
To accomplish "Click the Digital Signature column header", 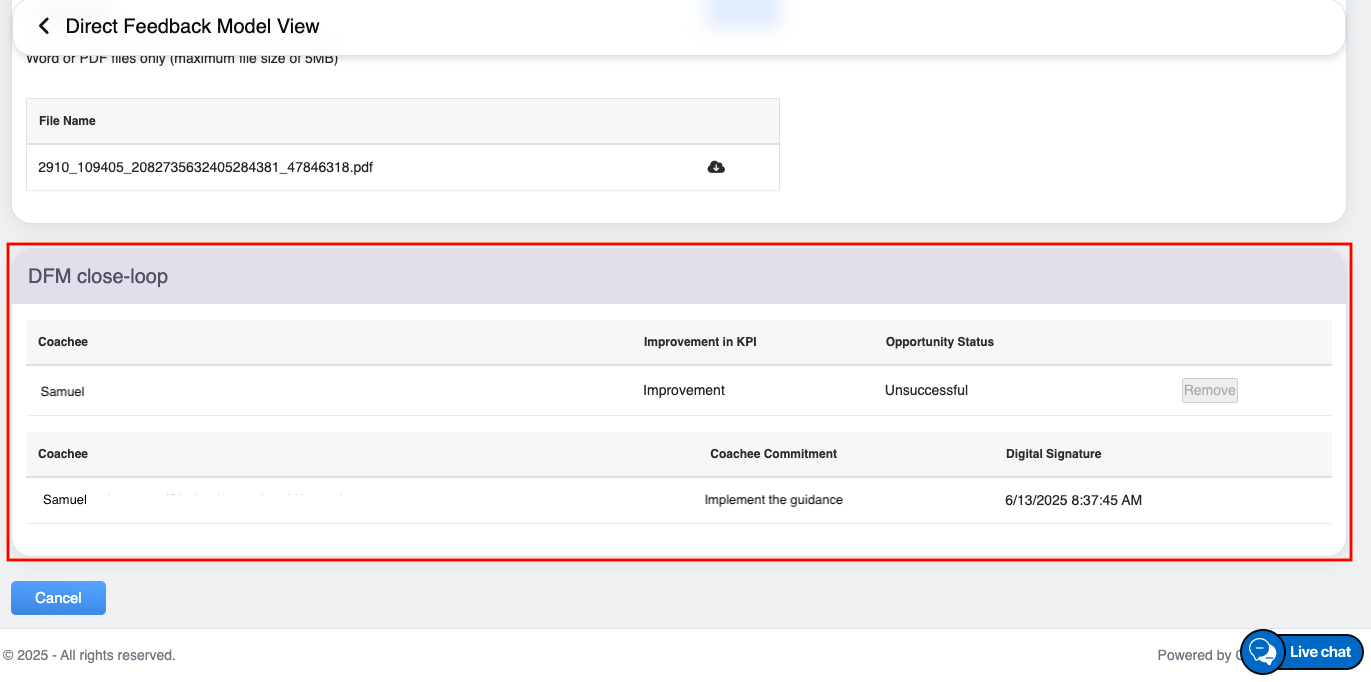I will 1053,454.
